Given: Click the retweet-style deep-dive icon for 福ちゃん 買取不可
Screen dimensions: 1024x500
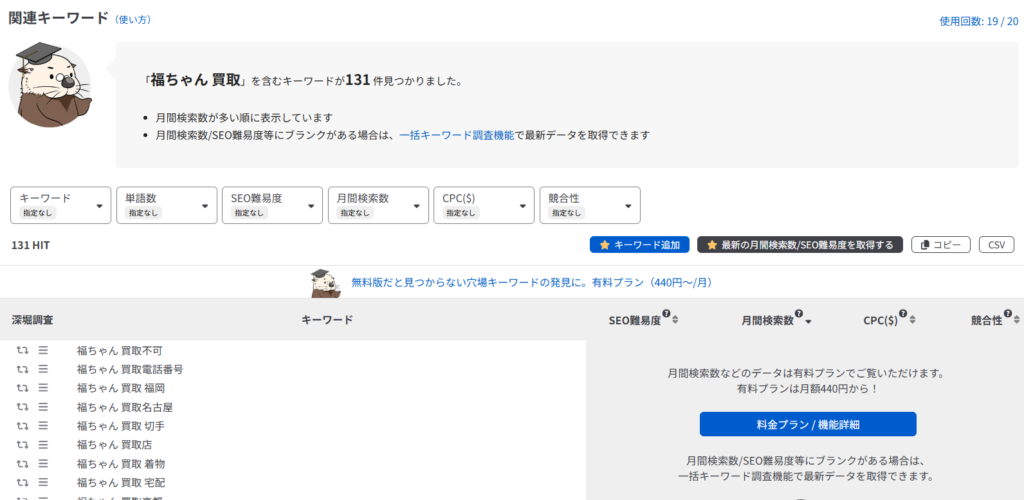Looking at the screenshot, I should 23,351.
